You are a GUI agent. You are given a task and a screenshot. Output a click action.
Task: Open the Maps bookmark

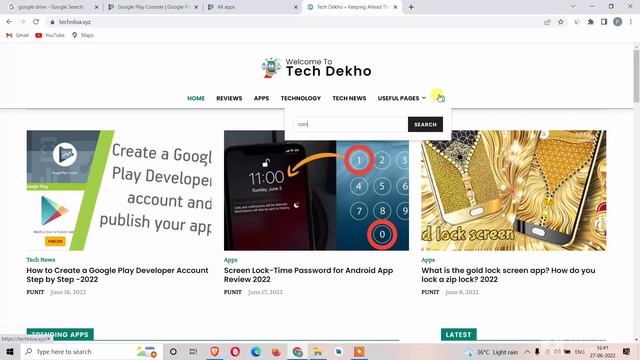[82, 35]
